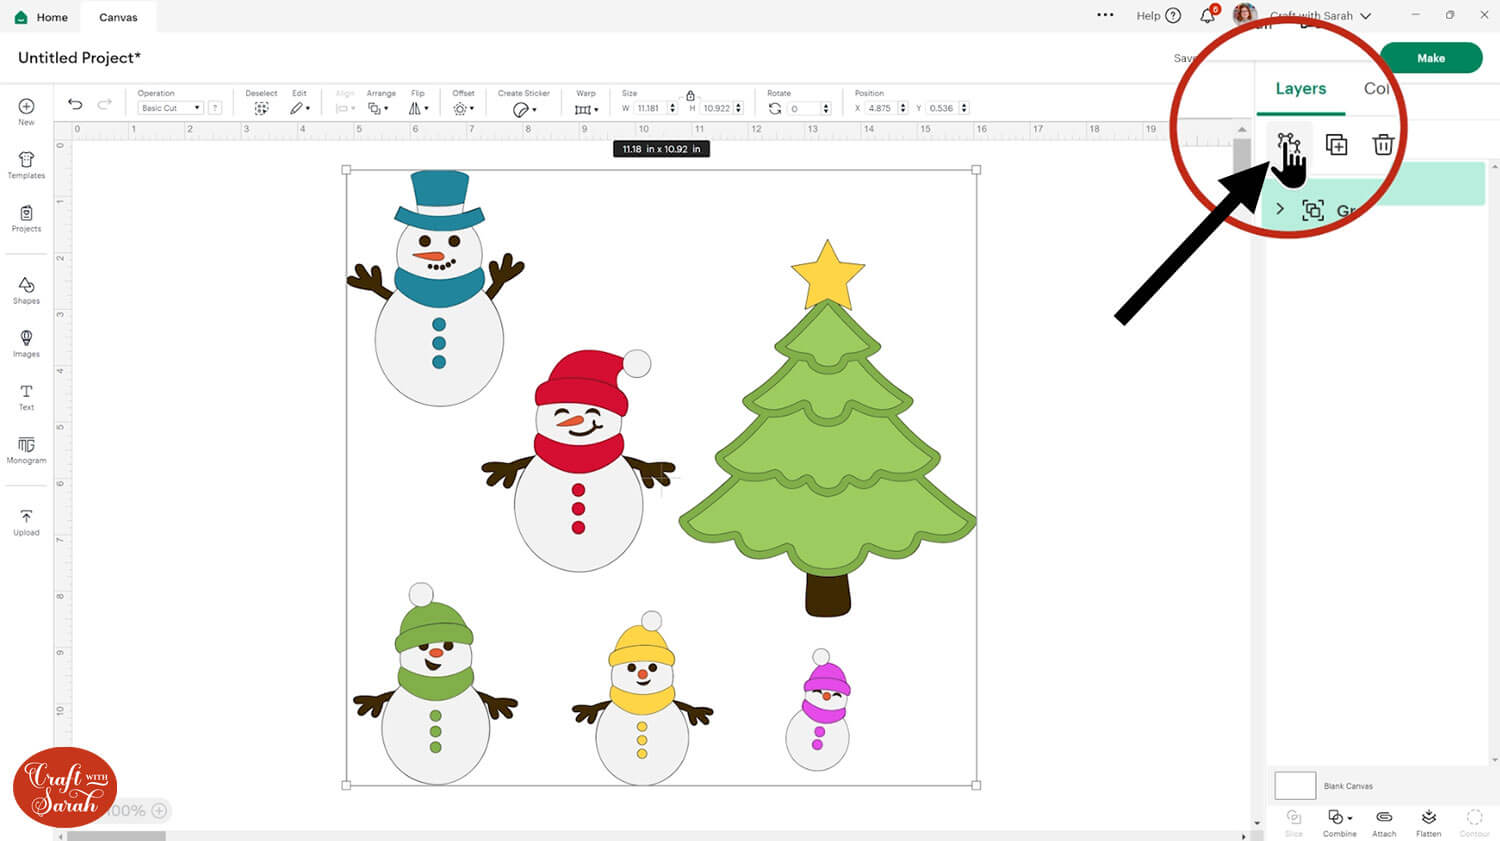The width and height of the screenshot is (1500, 841).
Task: Open the Images library
Action: [x=26, y=343]
